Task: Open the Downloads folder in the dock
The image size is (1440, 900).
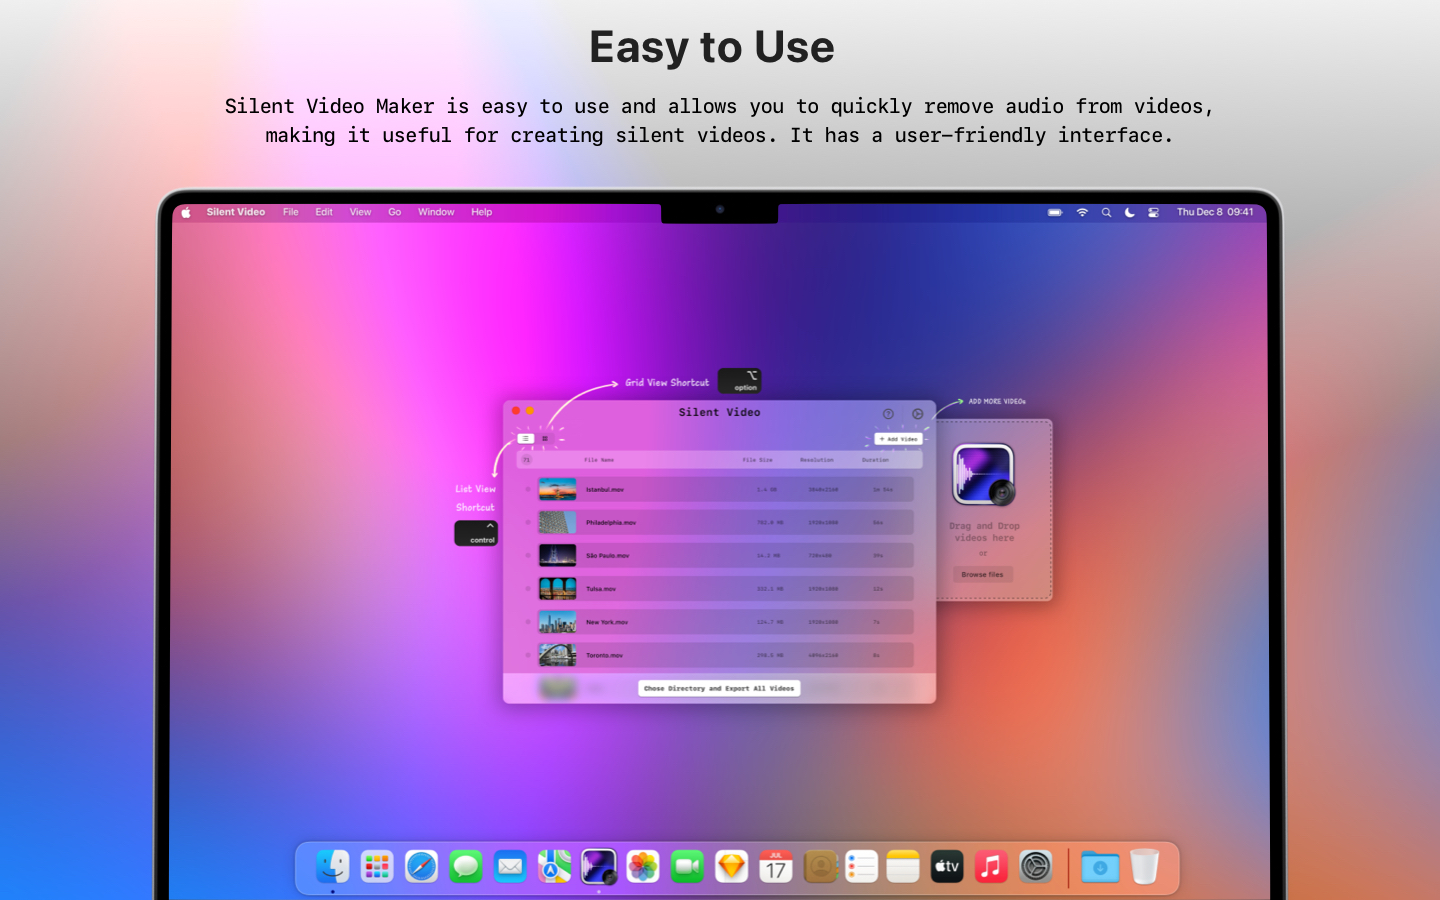Action: (1100, 866)
